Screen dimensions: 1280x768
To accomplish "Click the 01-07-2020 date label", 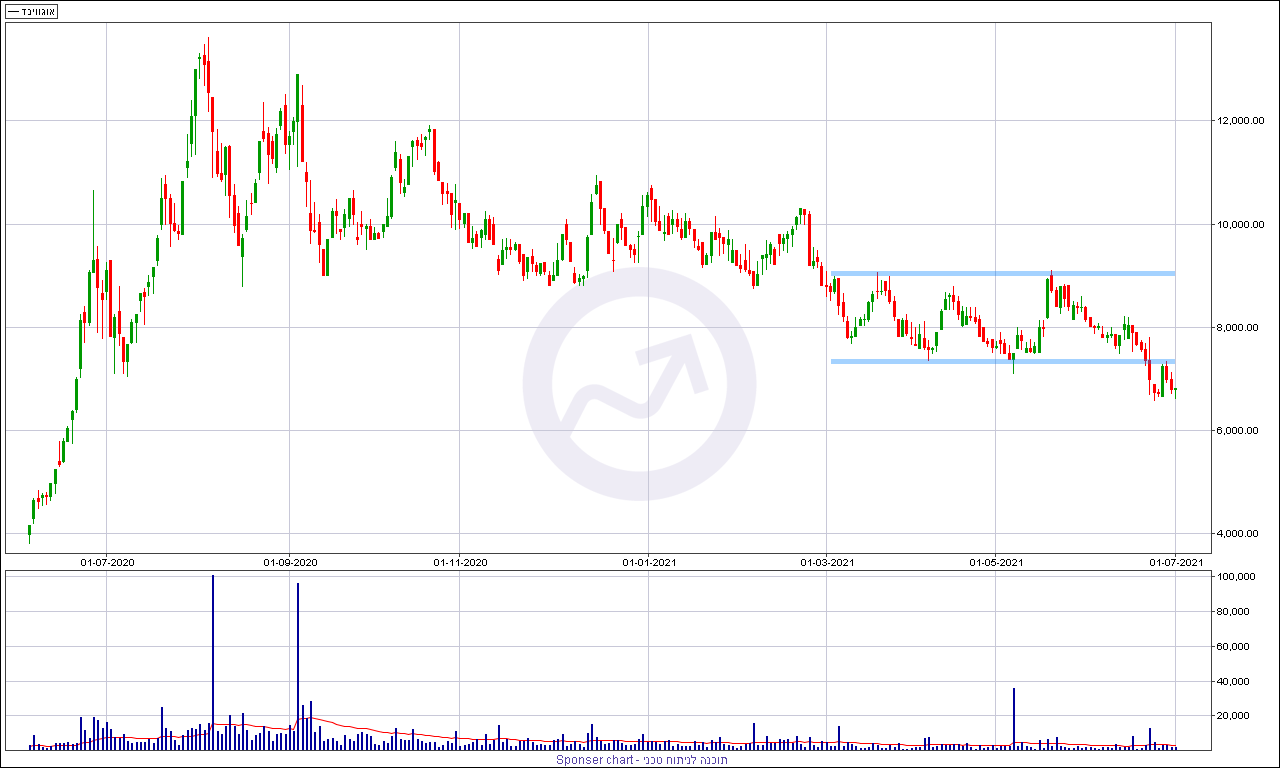I will pos(107,563).
